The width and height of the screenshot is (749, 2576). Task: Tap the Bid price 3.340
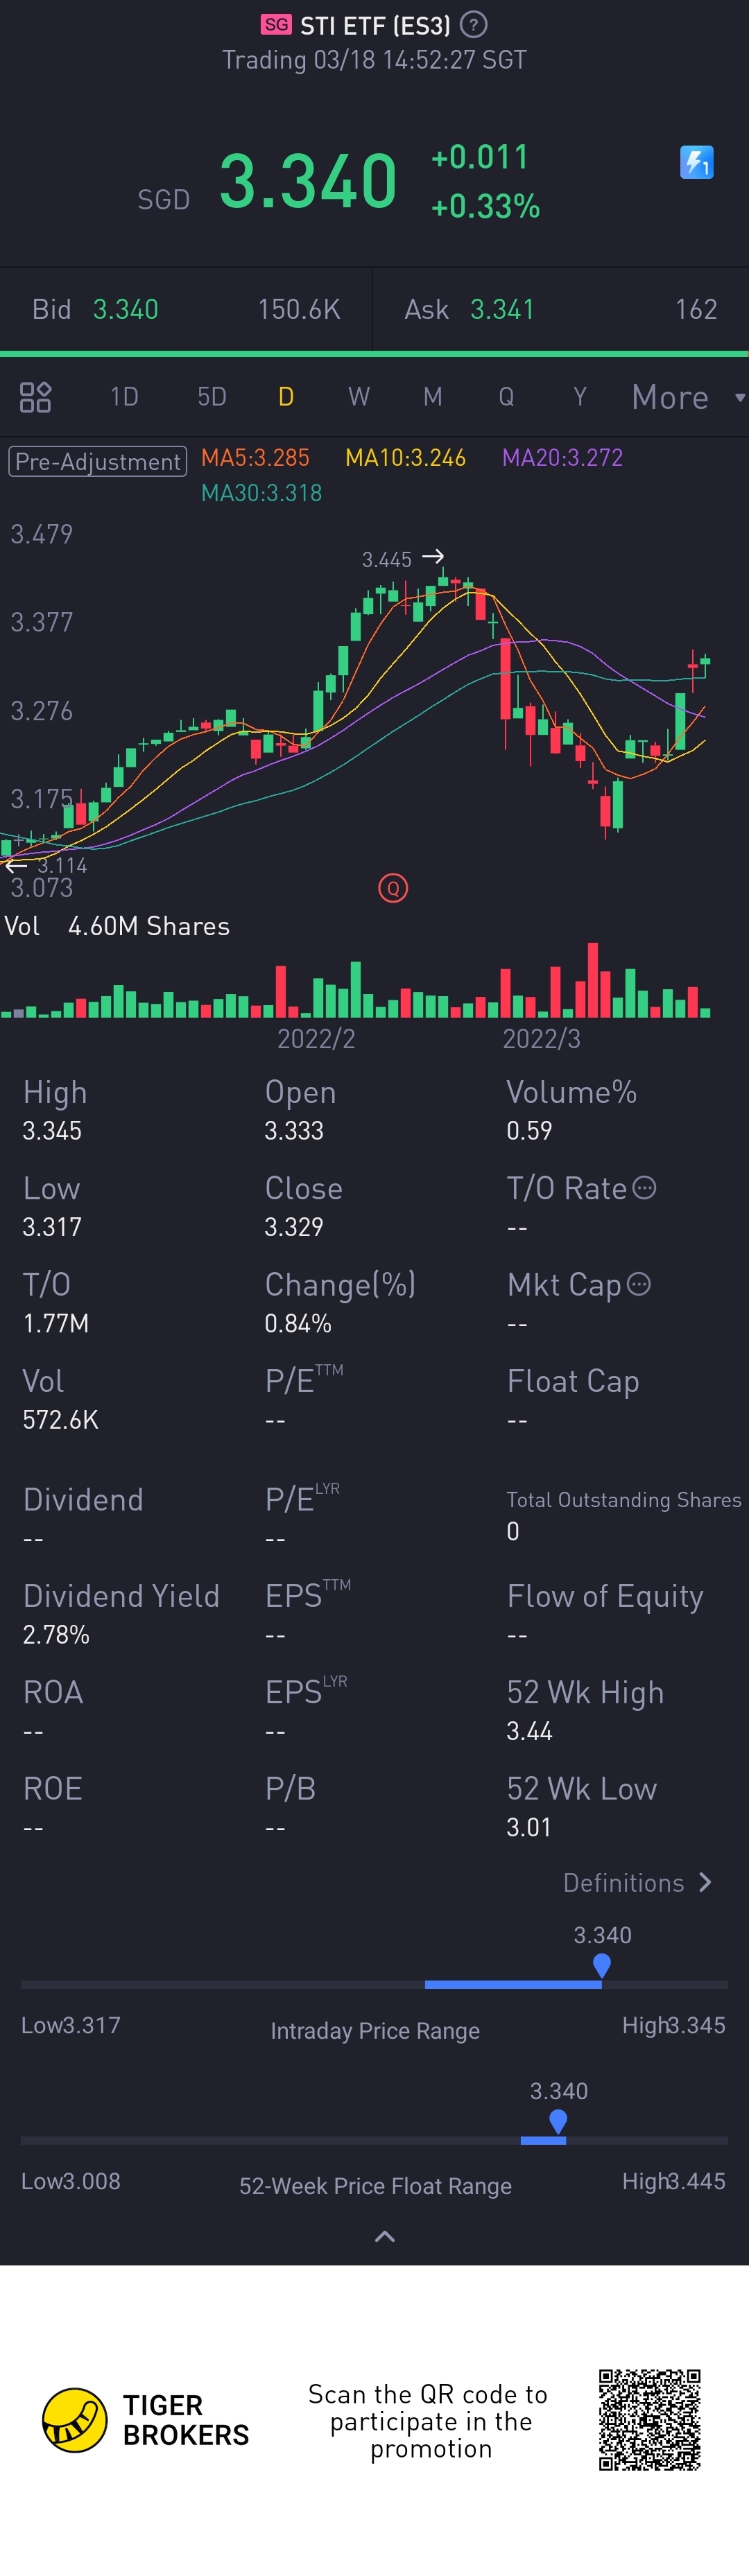(125, 310)
